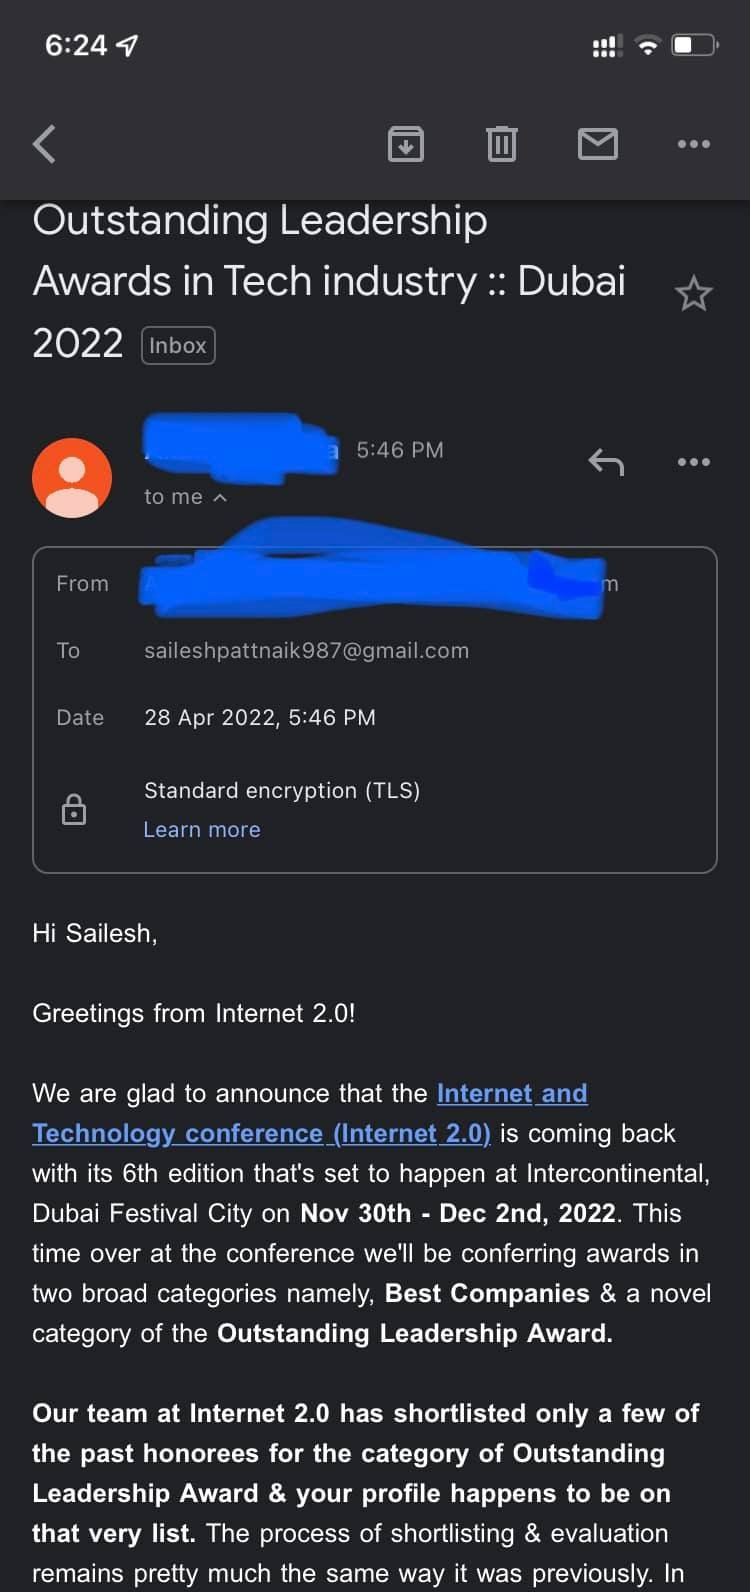Open the 'Learn more' encryption link
Viewport: 750px width, 1592px height.
coord(202,829)
